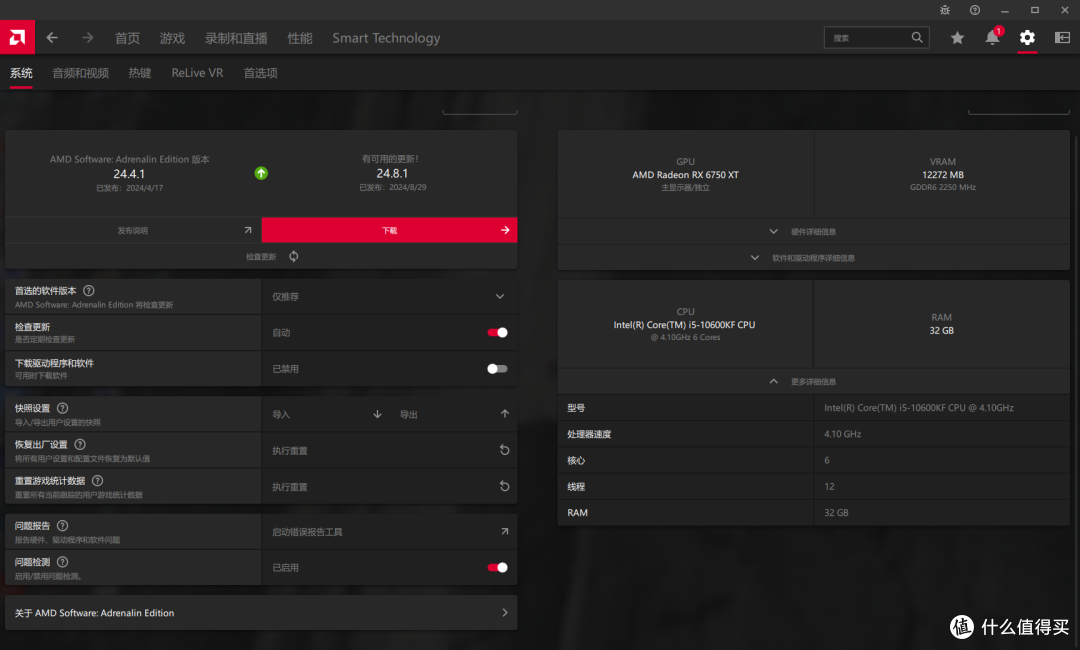Click help icon next to 恢复出厂设置
The width and height of the screenshot is (1080, 650).
point(80,444)
